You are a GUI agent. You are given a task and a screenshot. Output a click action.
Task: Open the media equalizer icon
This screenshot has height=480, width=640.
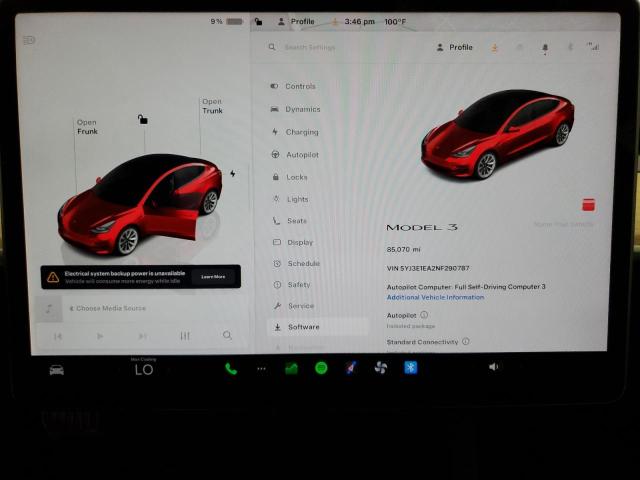coord(185,336)
